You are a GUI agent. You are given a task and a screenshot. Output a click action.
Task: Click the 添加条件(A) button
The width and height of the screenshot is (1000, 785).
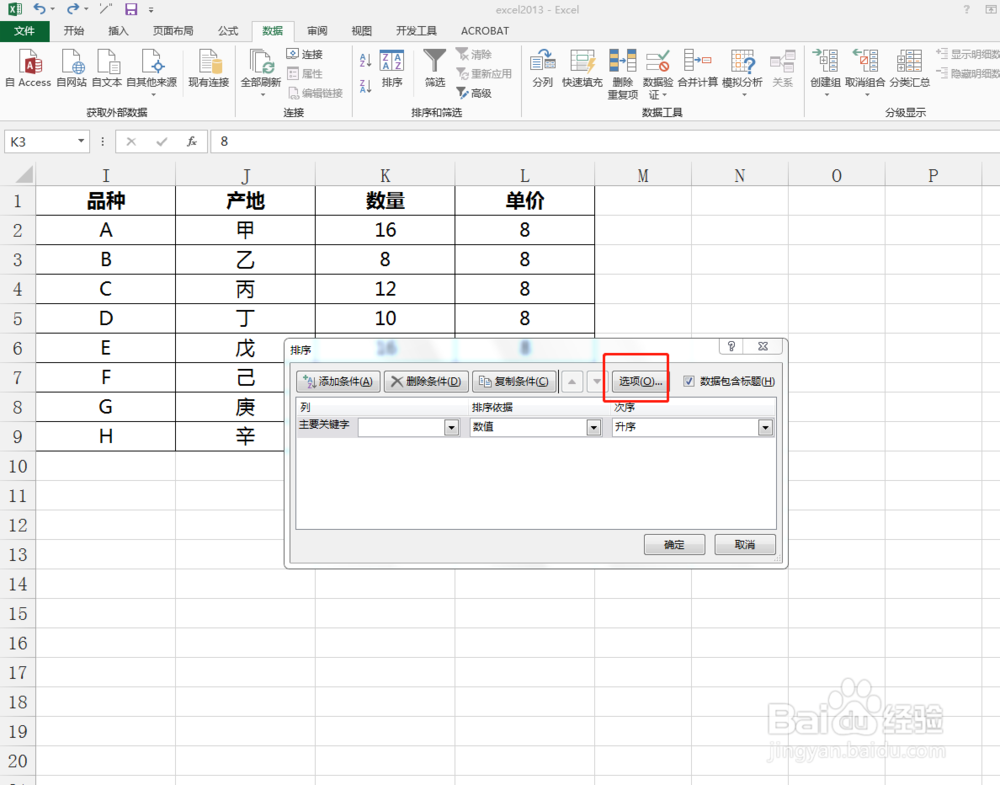point(337,381)
